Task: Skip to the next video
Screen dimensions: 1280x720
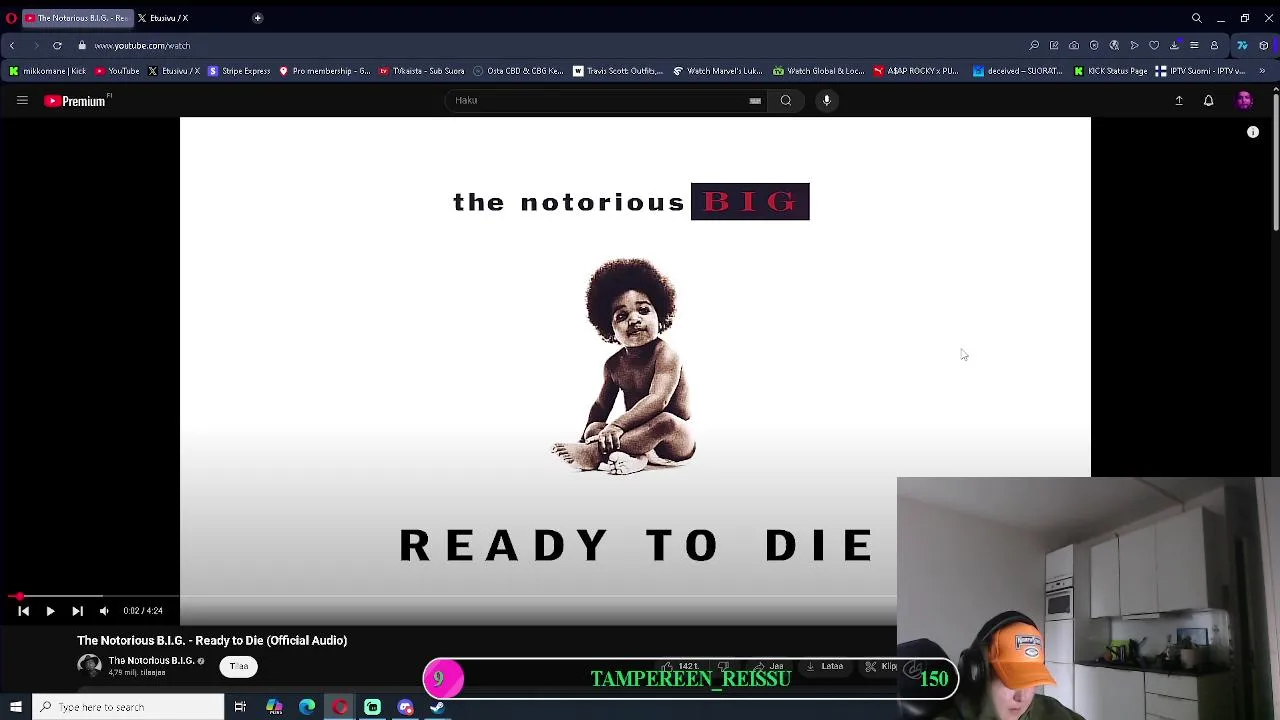Action: pos(77,611)
